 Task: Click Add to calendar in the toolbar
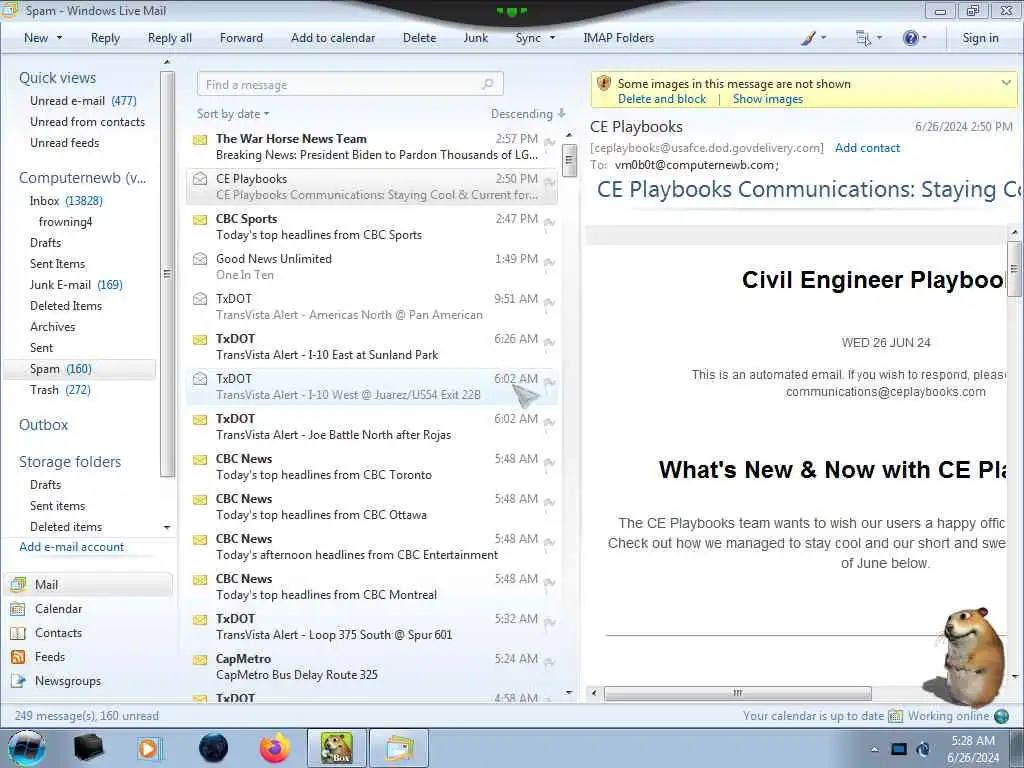[x=333, y=38]
